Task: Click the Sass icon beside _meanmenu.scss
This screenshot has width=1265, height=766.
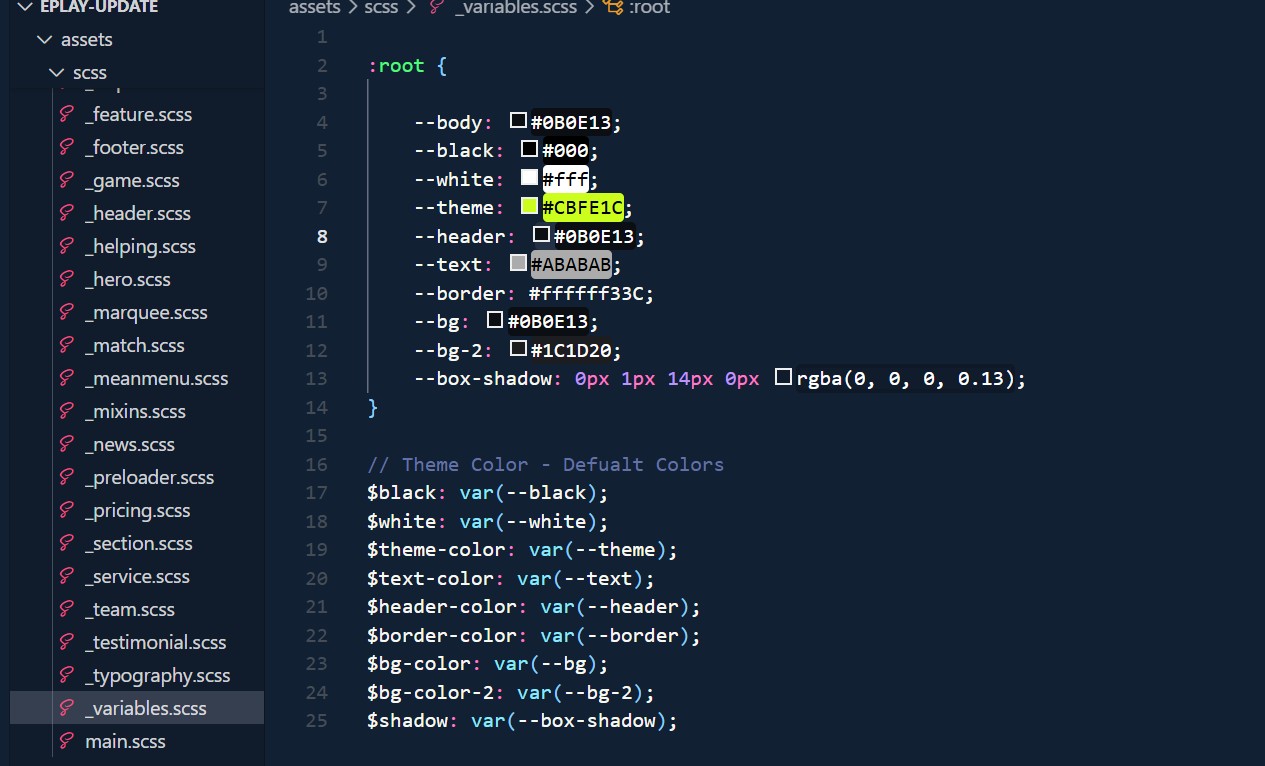Action: point(68,378)
